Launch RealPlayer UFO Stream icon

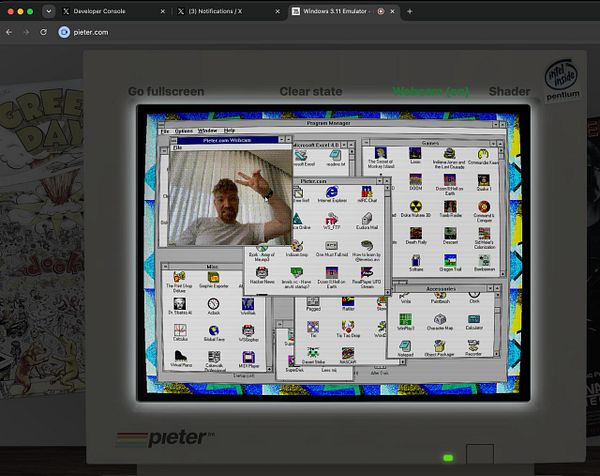click(366, 277)
